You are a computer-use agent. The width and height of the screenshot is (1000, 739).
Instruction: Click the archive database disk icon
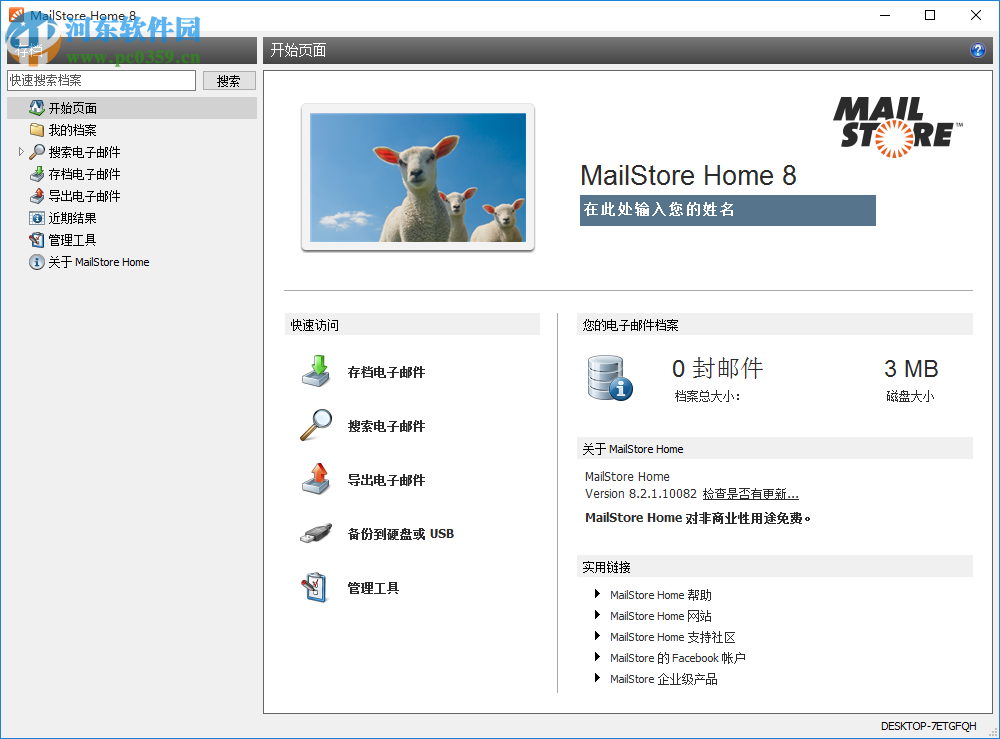[x=610, y=378]
